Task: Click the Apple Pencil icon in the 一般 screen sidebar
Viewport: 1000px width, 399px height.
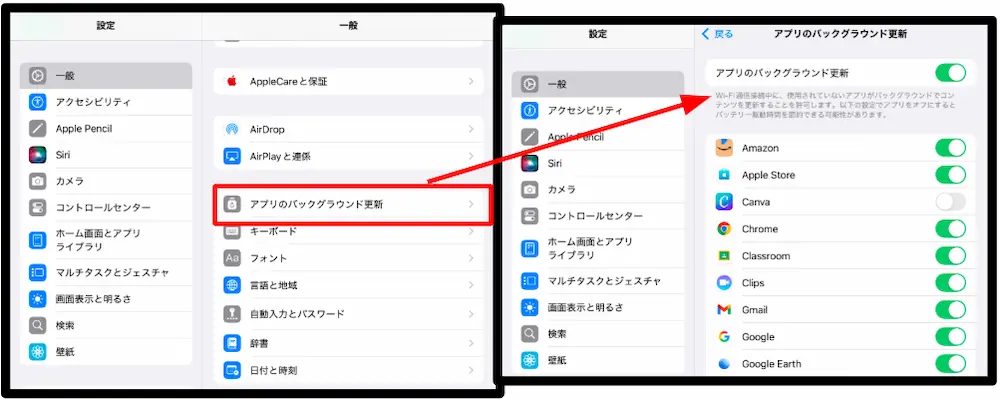Action: pyautogui.click(x=38, y=128)
